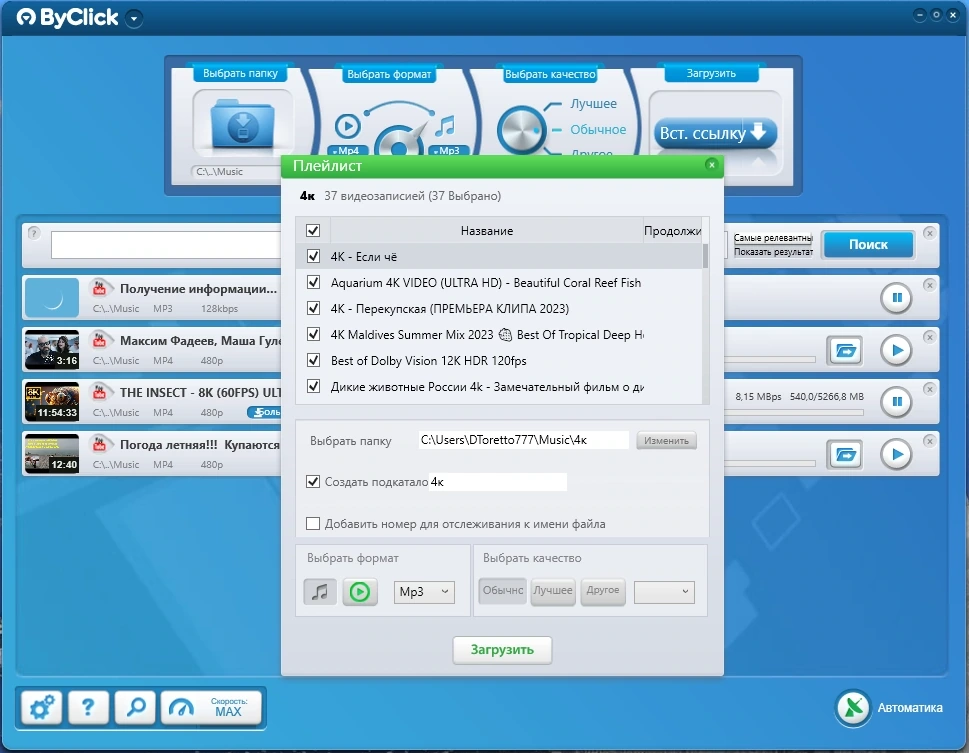Open the Выбрать папку tab
969x753 pixels.
point(240,73)
